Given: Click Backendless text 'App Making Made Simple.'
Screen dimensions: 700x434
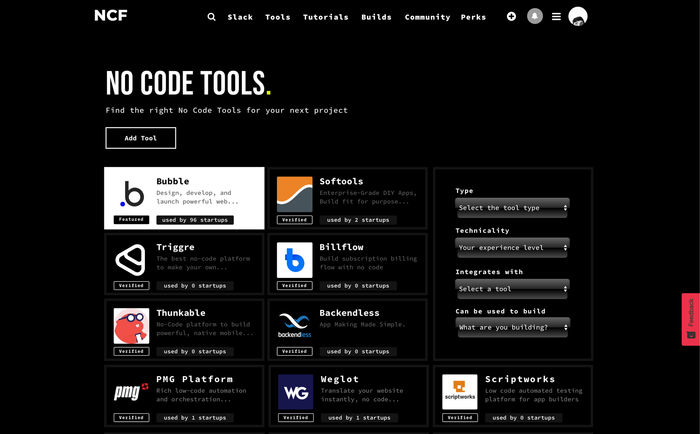Looking at the screenshot, I should [x=362, y=324].
